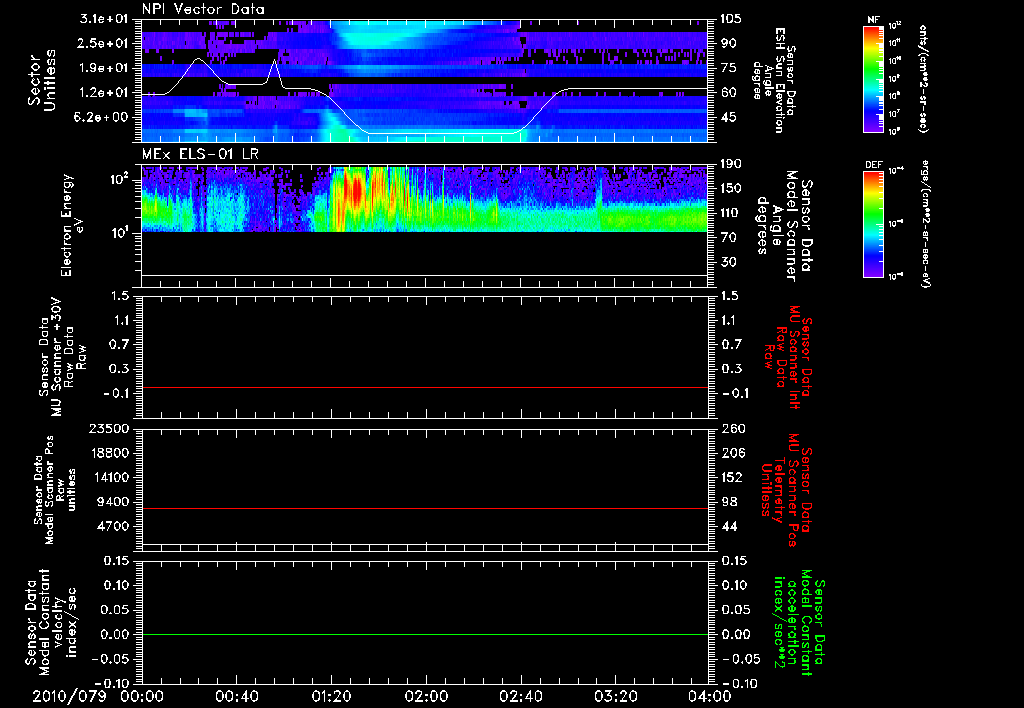Click the '60' sun elevation axis value
Viewport: 1024px width, 708px height.
pos(728,93)
